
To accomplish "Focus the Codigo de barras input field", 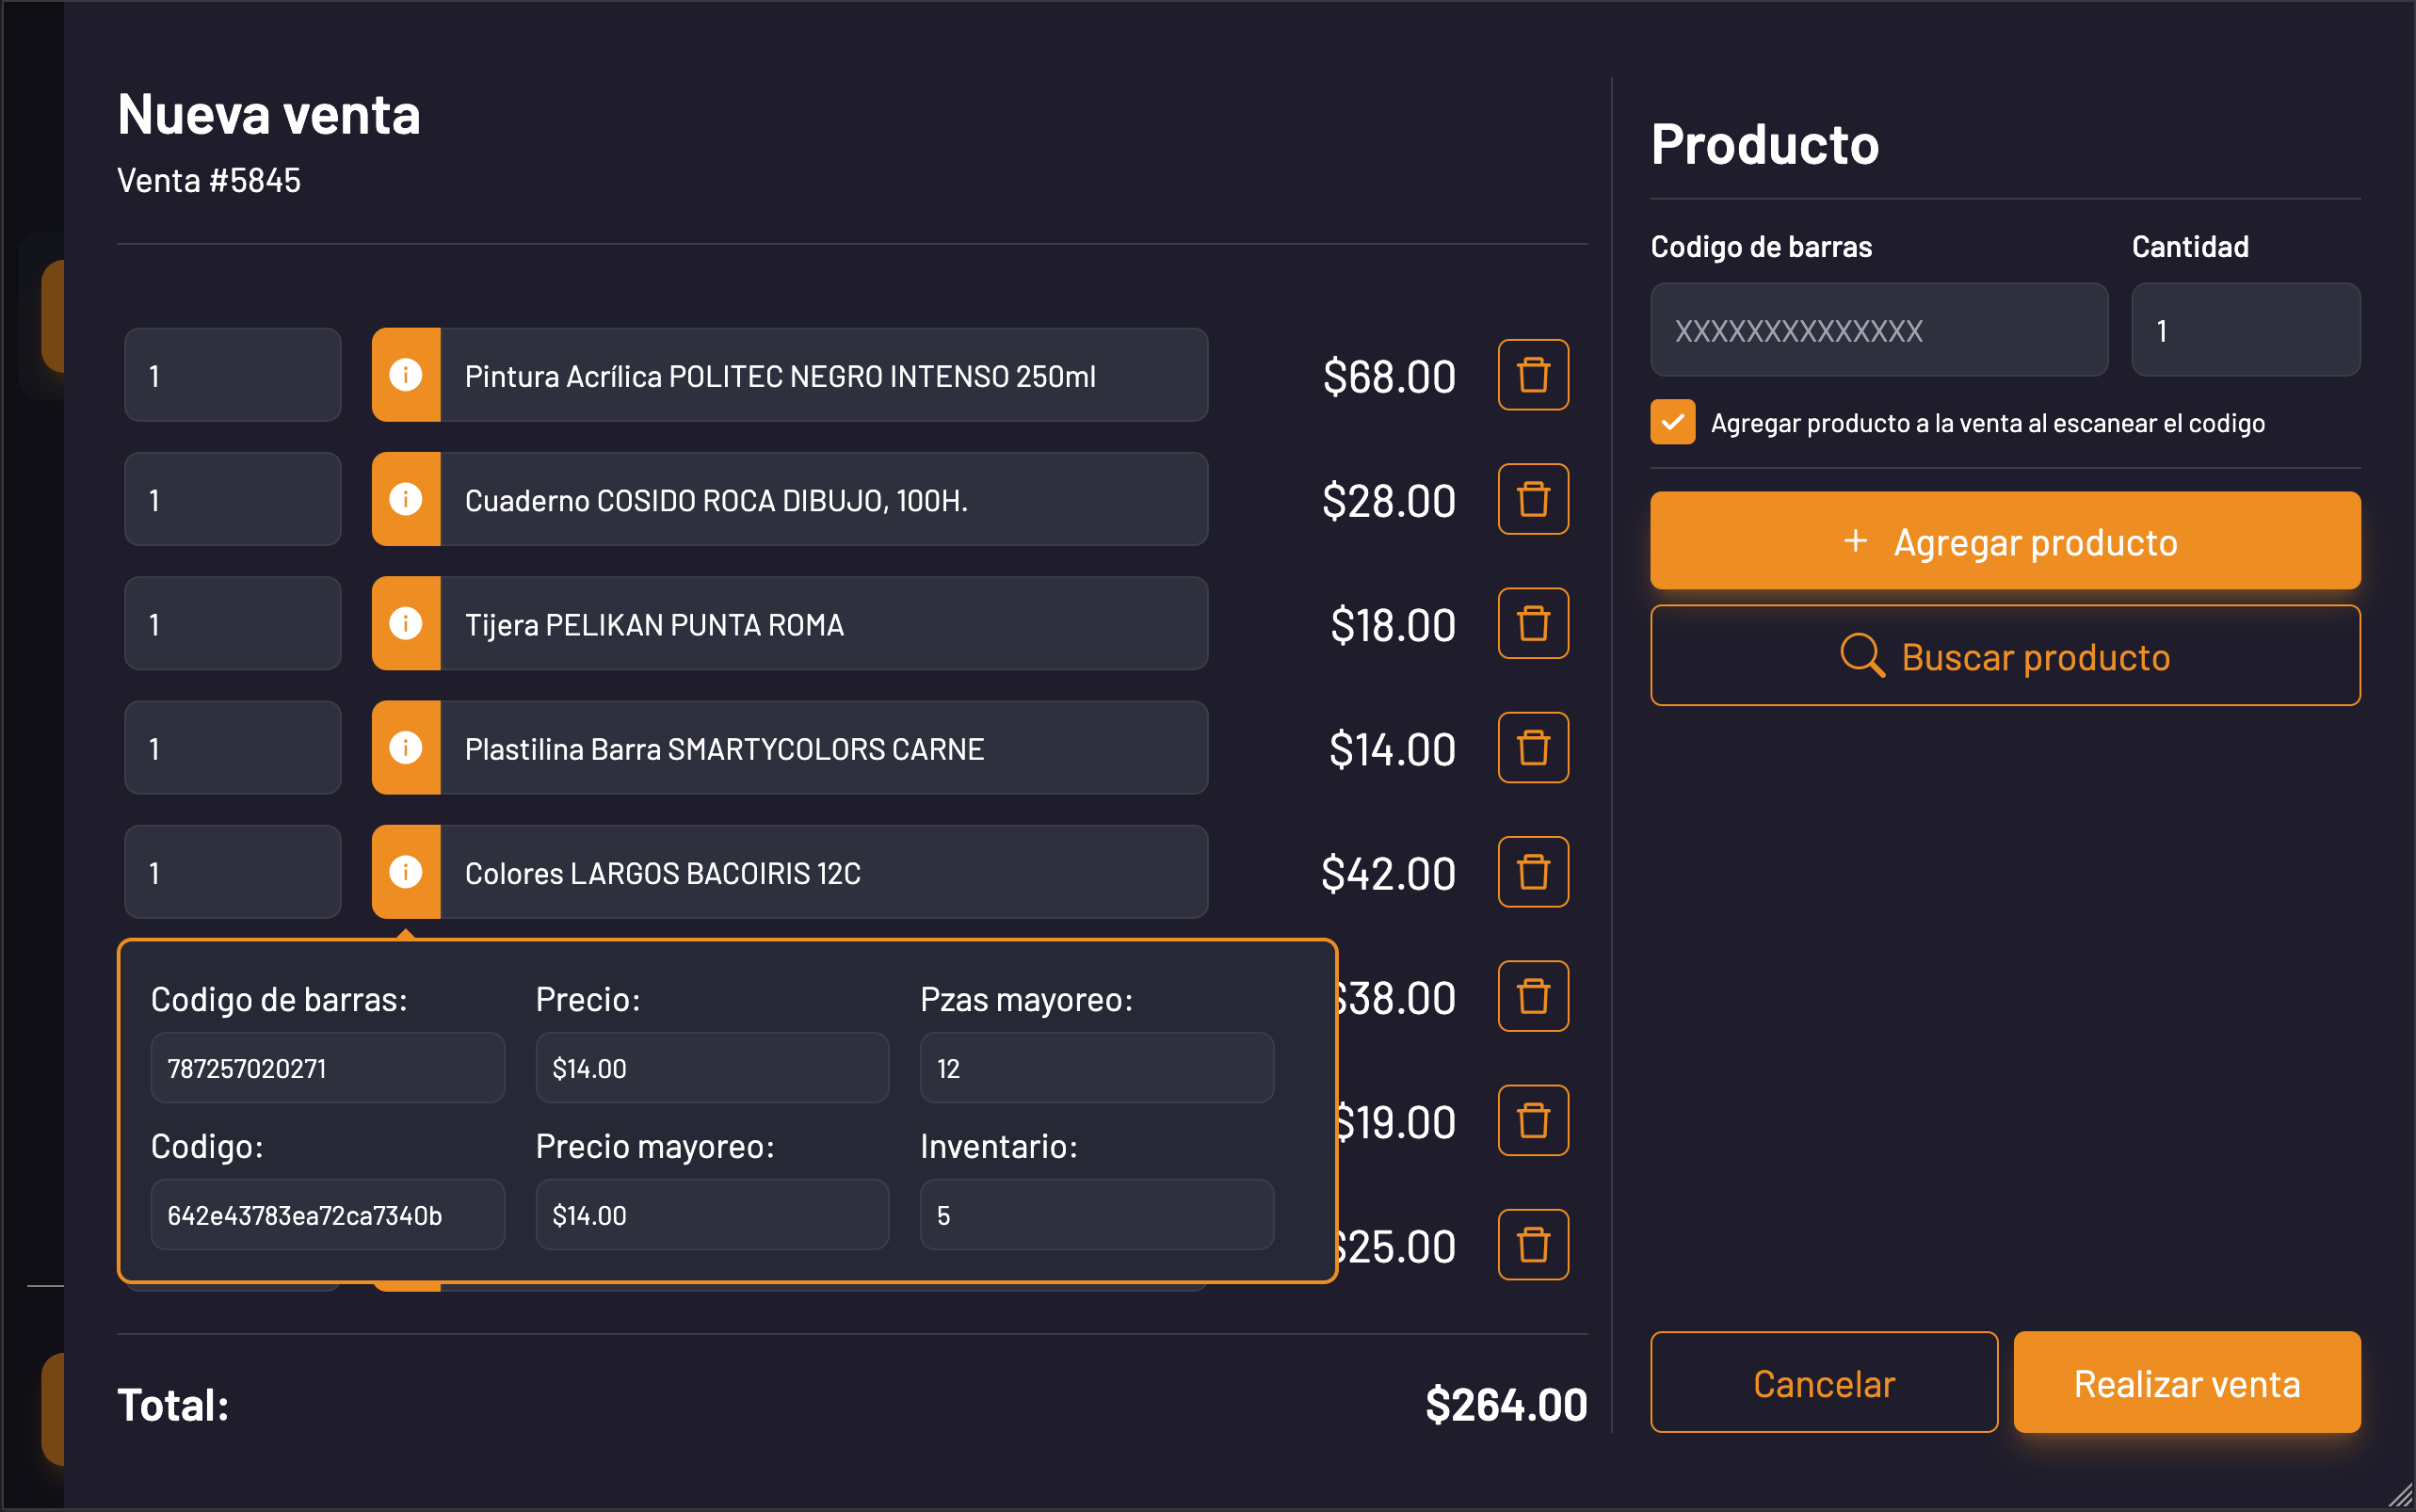I will tap(1879, 329).
